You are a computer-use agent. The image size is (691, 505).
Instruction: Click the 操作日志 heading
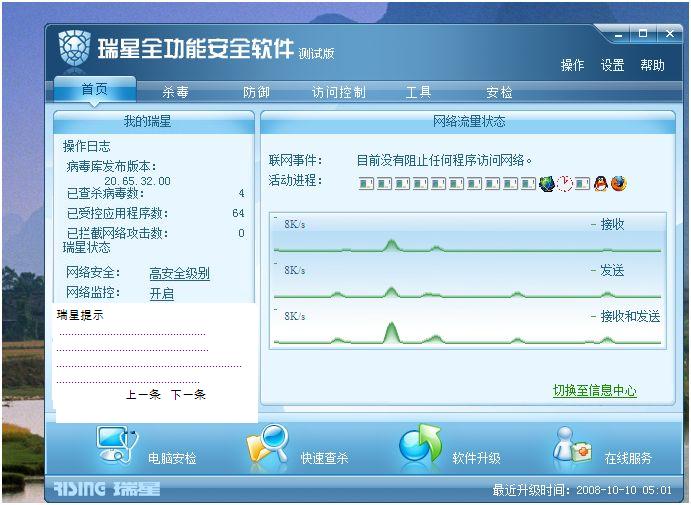pyautogui.click(x=86, y=146)
